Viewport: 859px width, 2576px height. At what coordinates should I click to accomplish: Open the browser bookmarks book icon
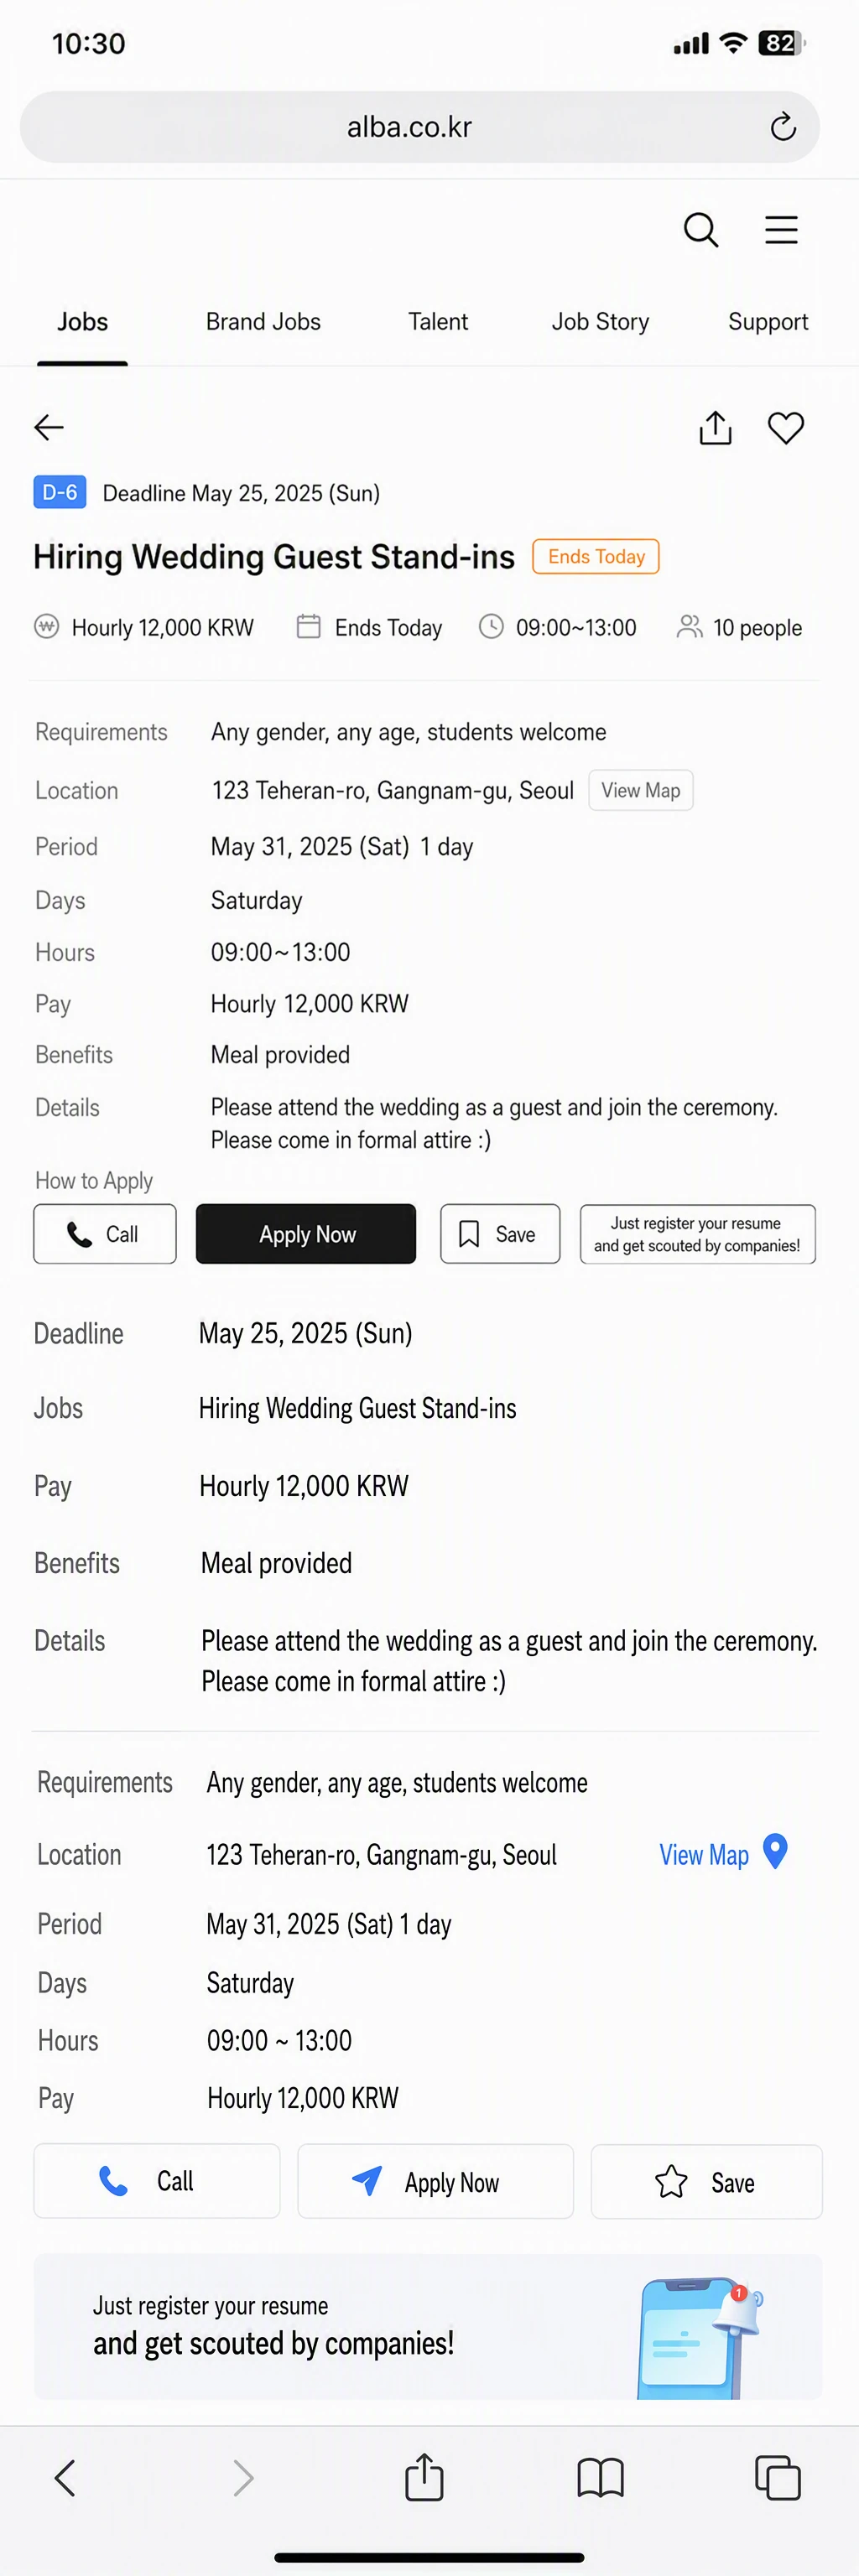tap(601, 2478)
